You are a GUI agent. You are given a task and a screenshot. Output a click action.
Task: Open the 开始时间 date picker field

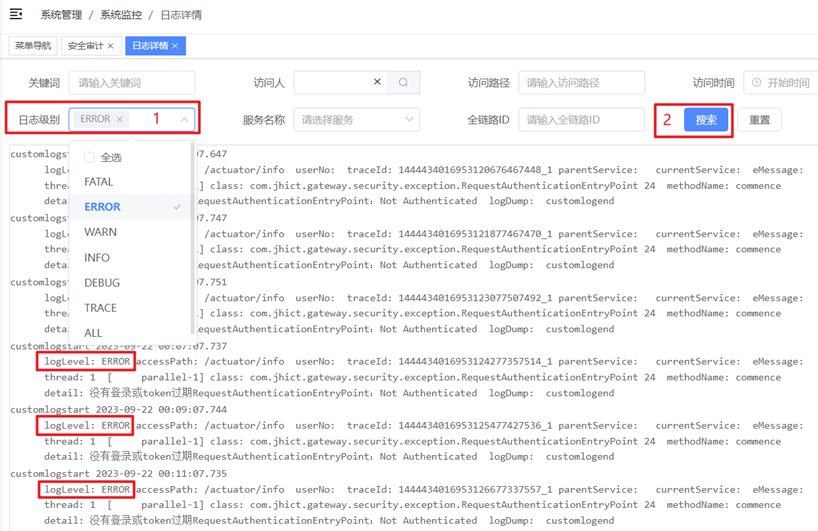[781, 82]
